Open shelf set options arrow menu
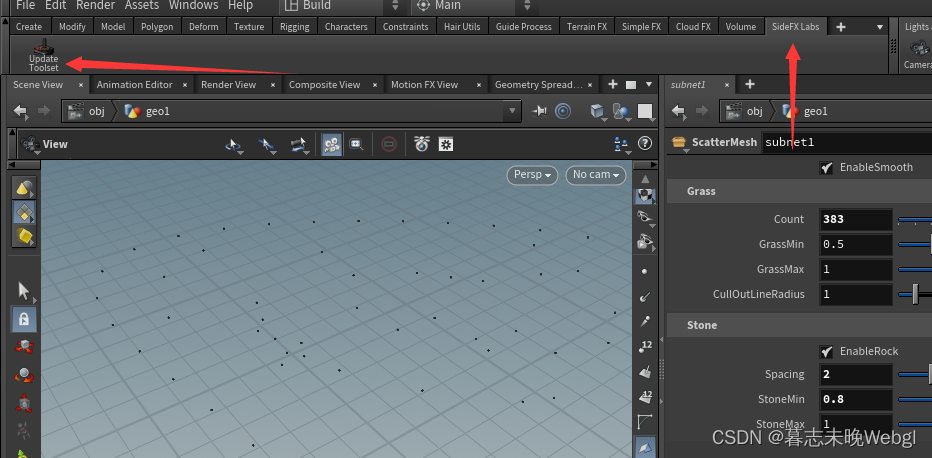 (x=880, y=27)
